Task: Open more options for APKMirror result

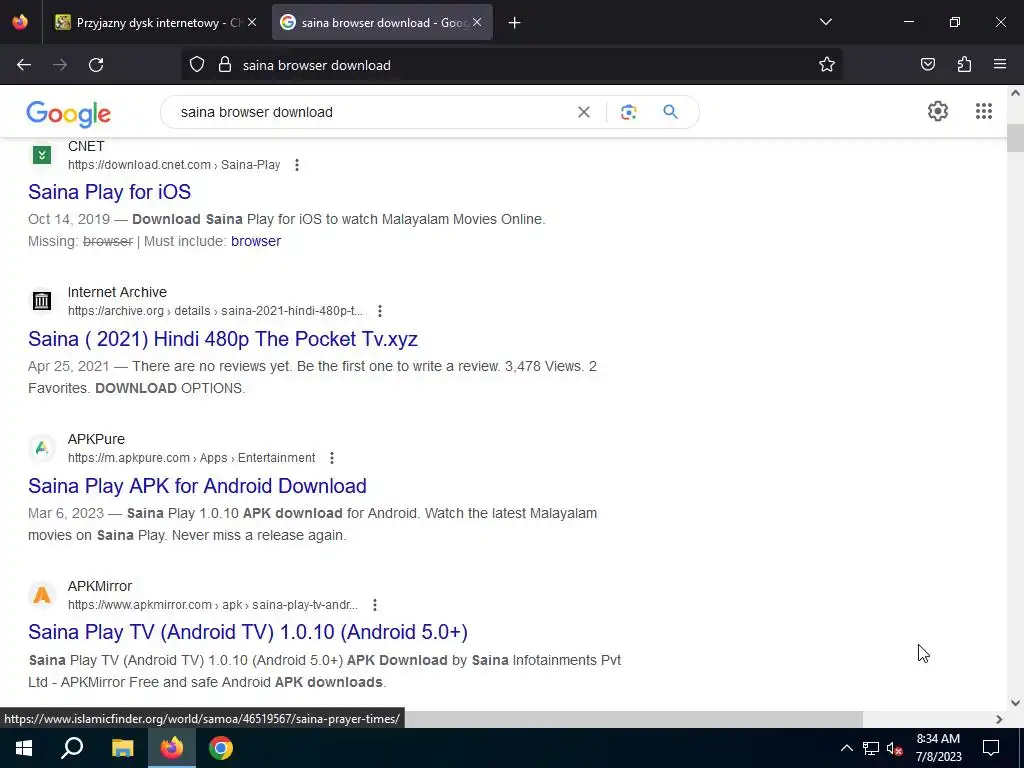Action: pyautogui.click(x=375, y=605)
